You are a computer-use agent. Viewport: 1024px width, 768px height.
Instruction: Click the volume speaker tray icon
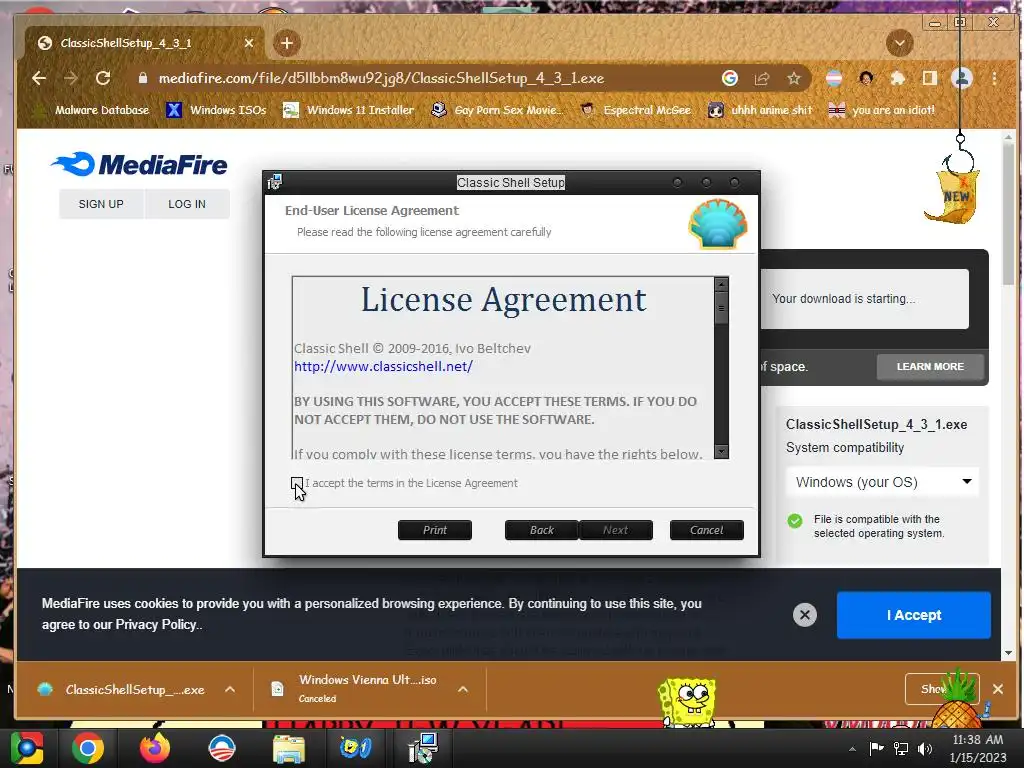click(925, 749)
